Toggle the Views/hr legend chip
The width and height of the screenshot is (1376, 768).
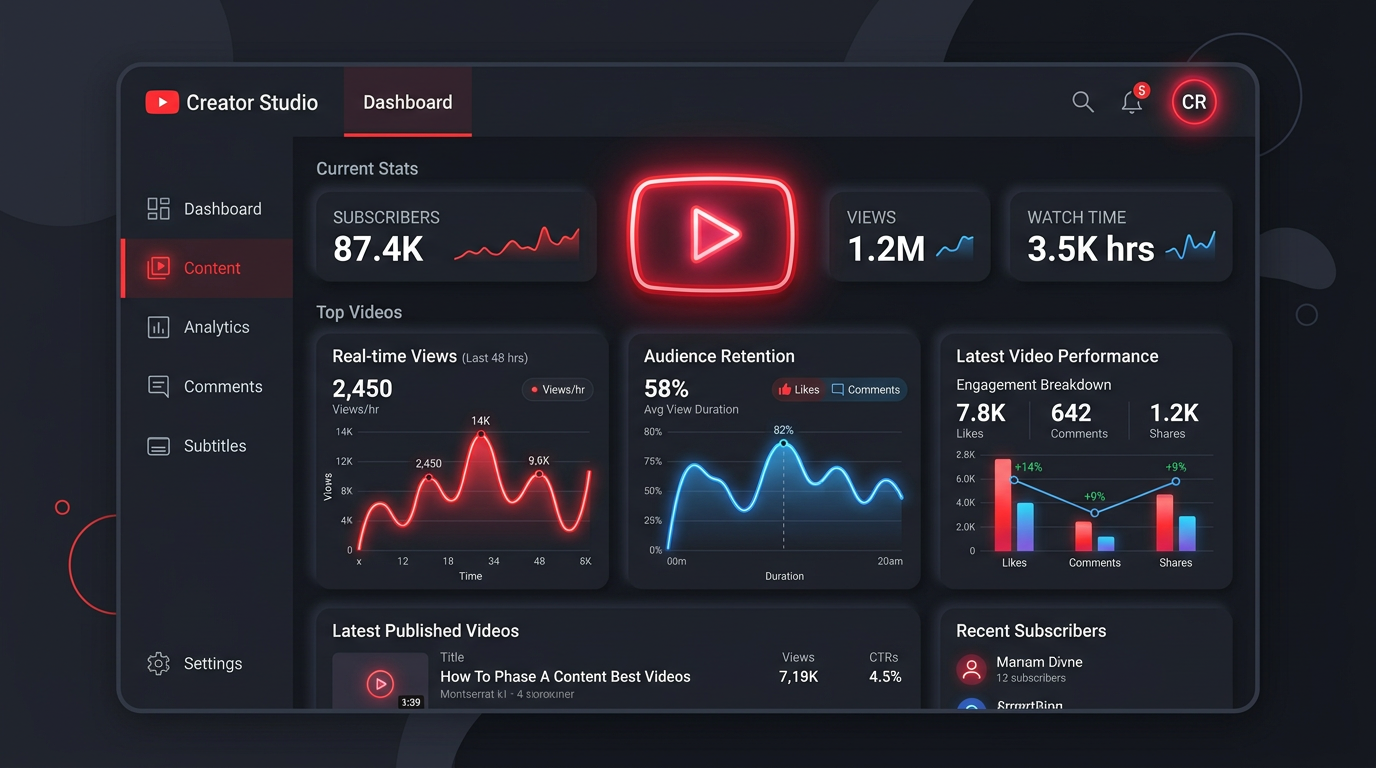click(558, 390)
